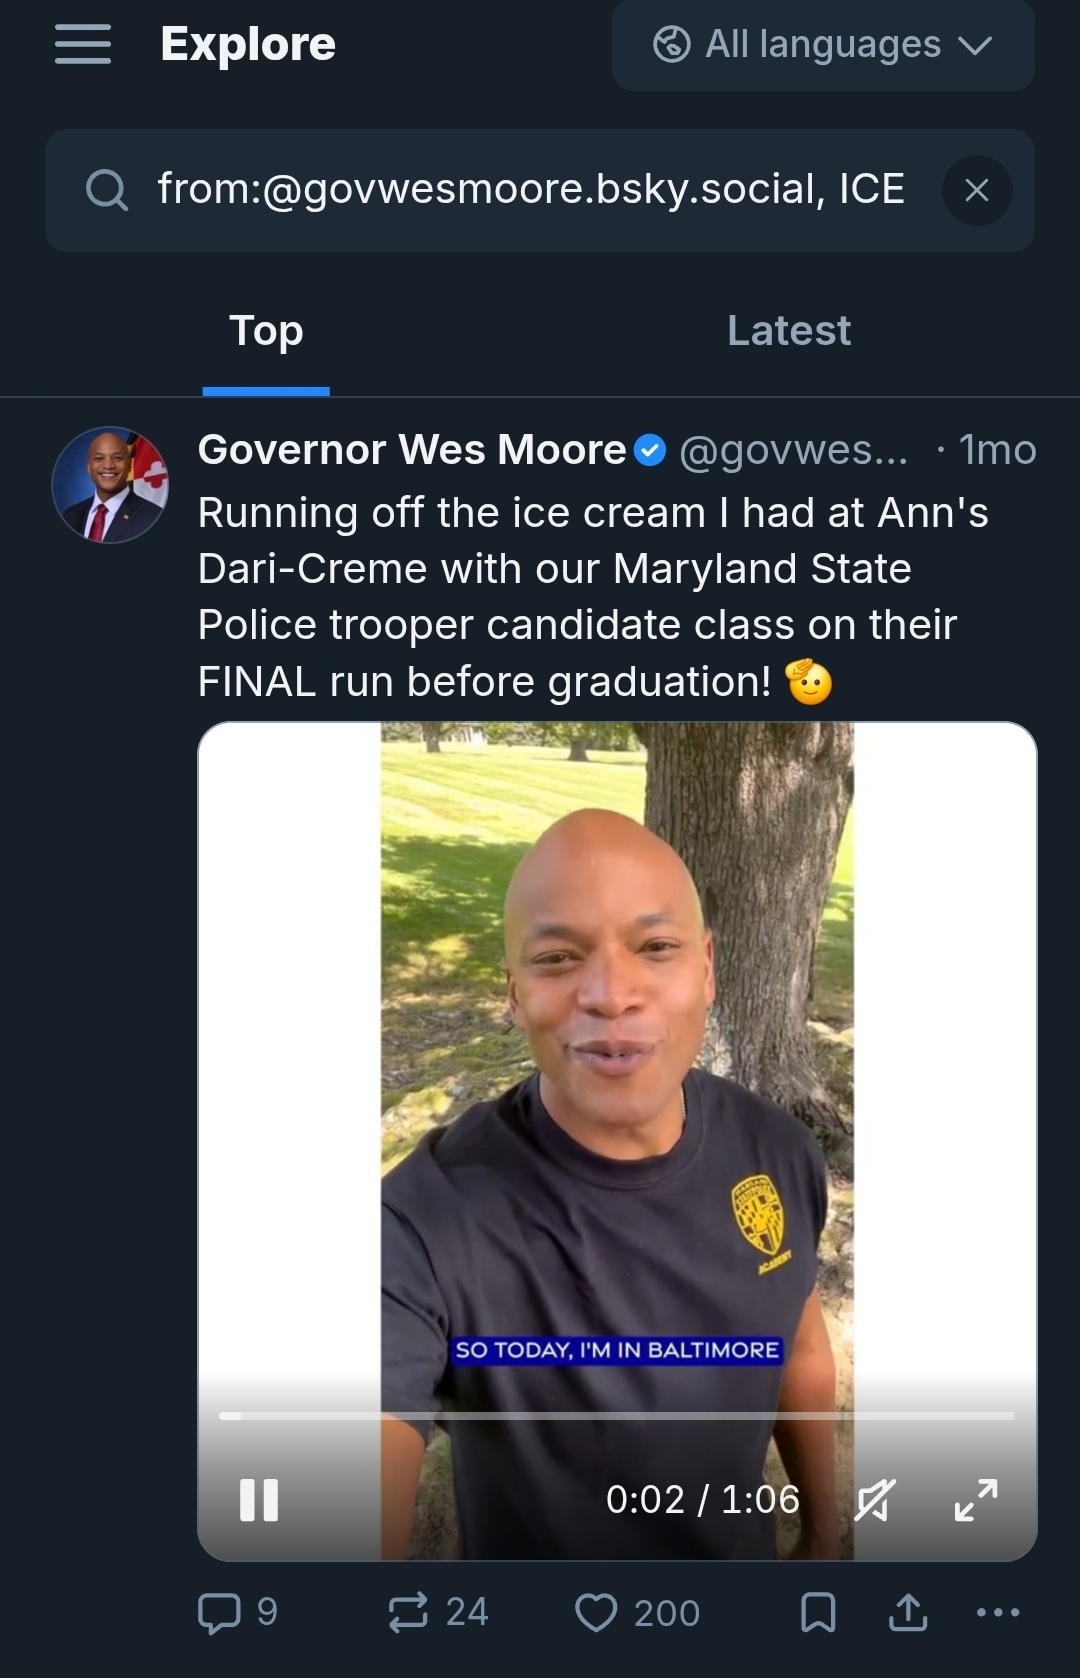Clear the search query text

[x=976, y=190]
